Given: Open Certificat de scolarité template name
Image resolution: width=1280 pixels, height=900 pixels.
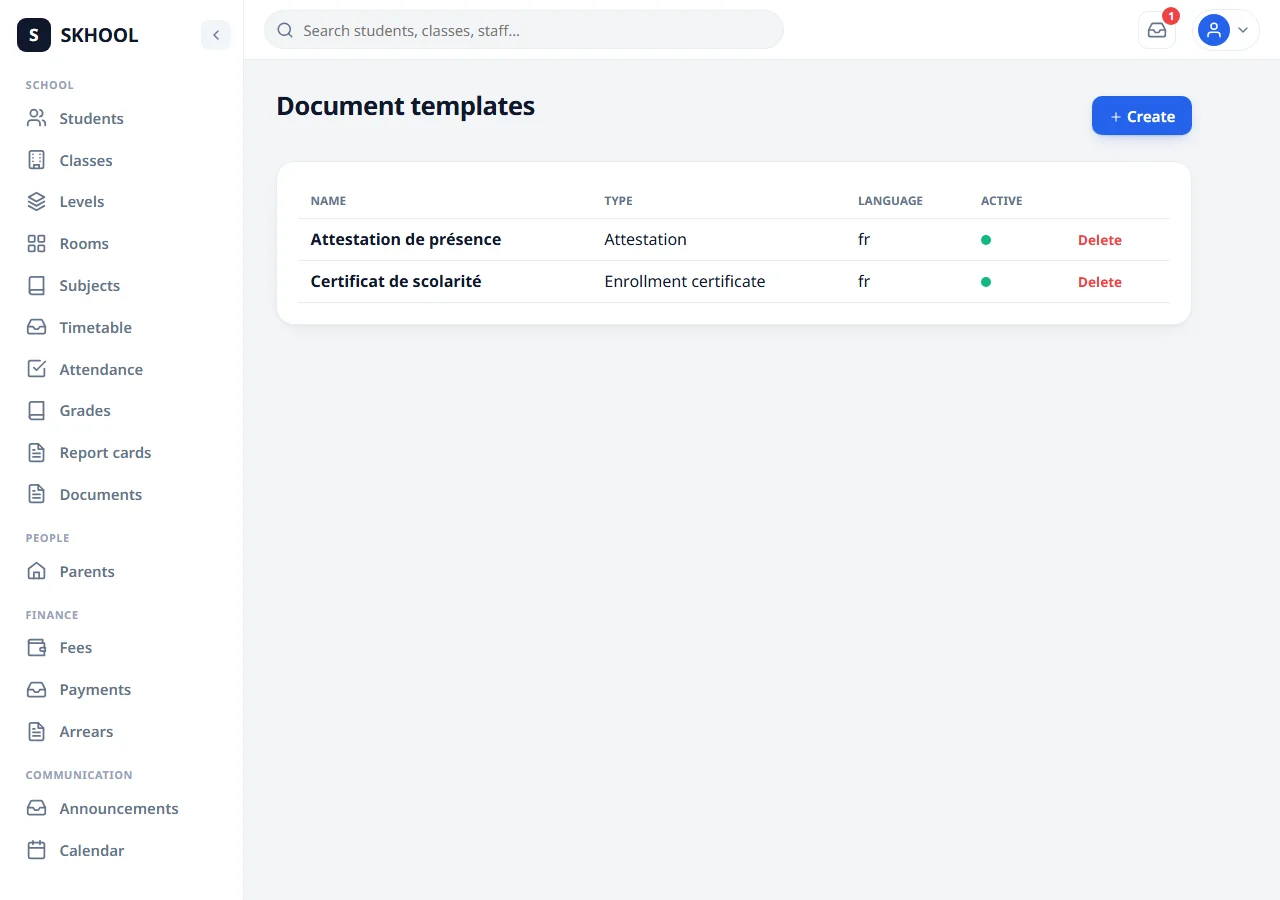Looking at the screenshot, I should point(396,281).
